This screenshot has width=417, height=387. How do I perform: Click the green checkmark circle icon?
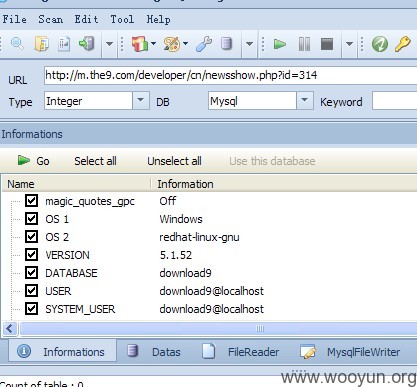coord(380,44)
